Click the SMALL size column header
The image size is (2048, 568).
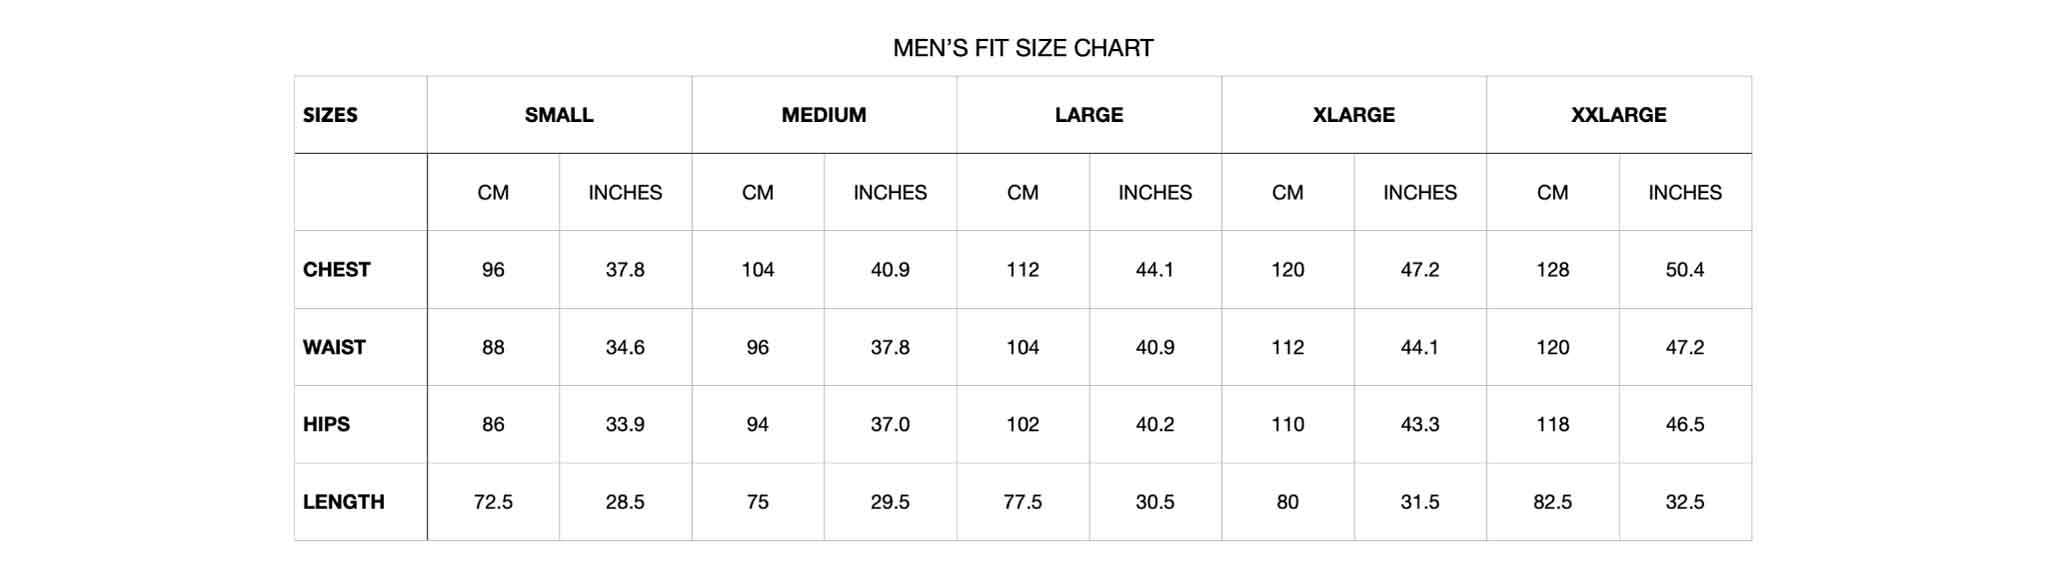point(559,115)
